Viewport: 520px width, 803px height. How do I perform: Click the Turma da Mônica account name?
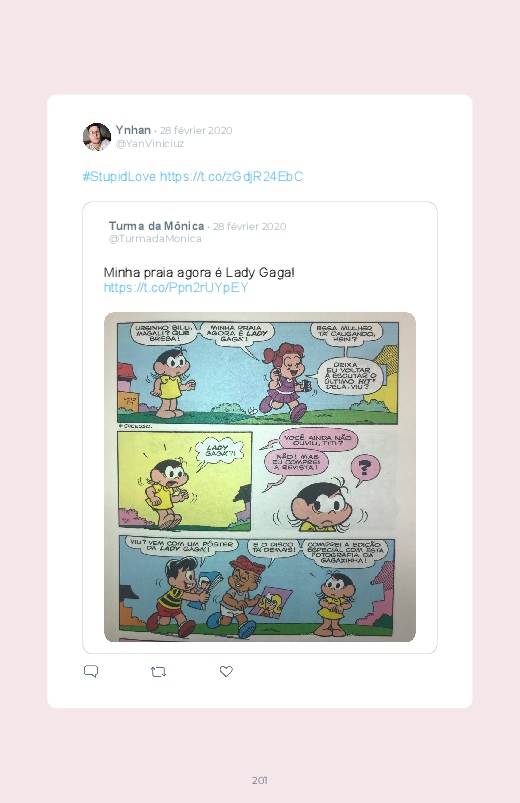156,226
